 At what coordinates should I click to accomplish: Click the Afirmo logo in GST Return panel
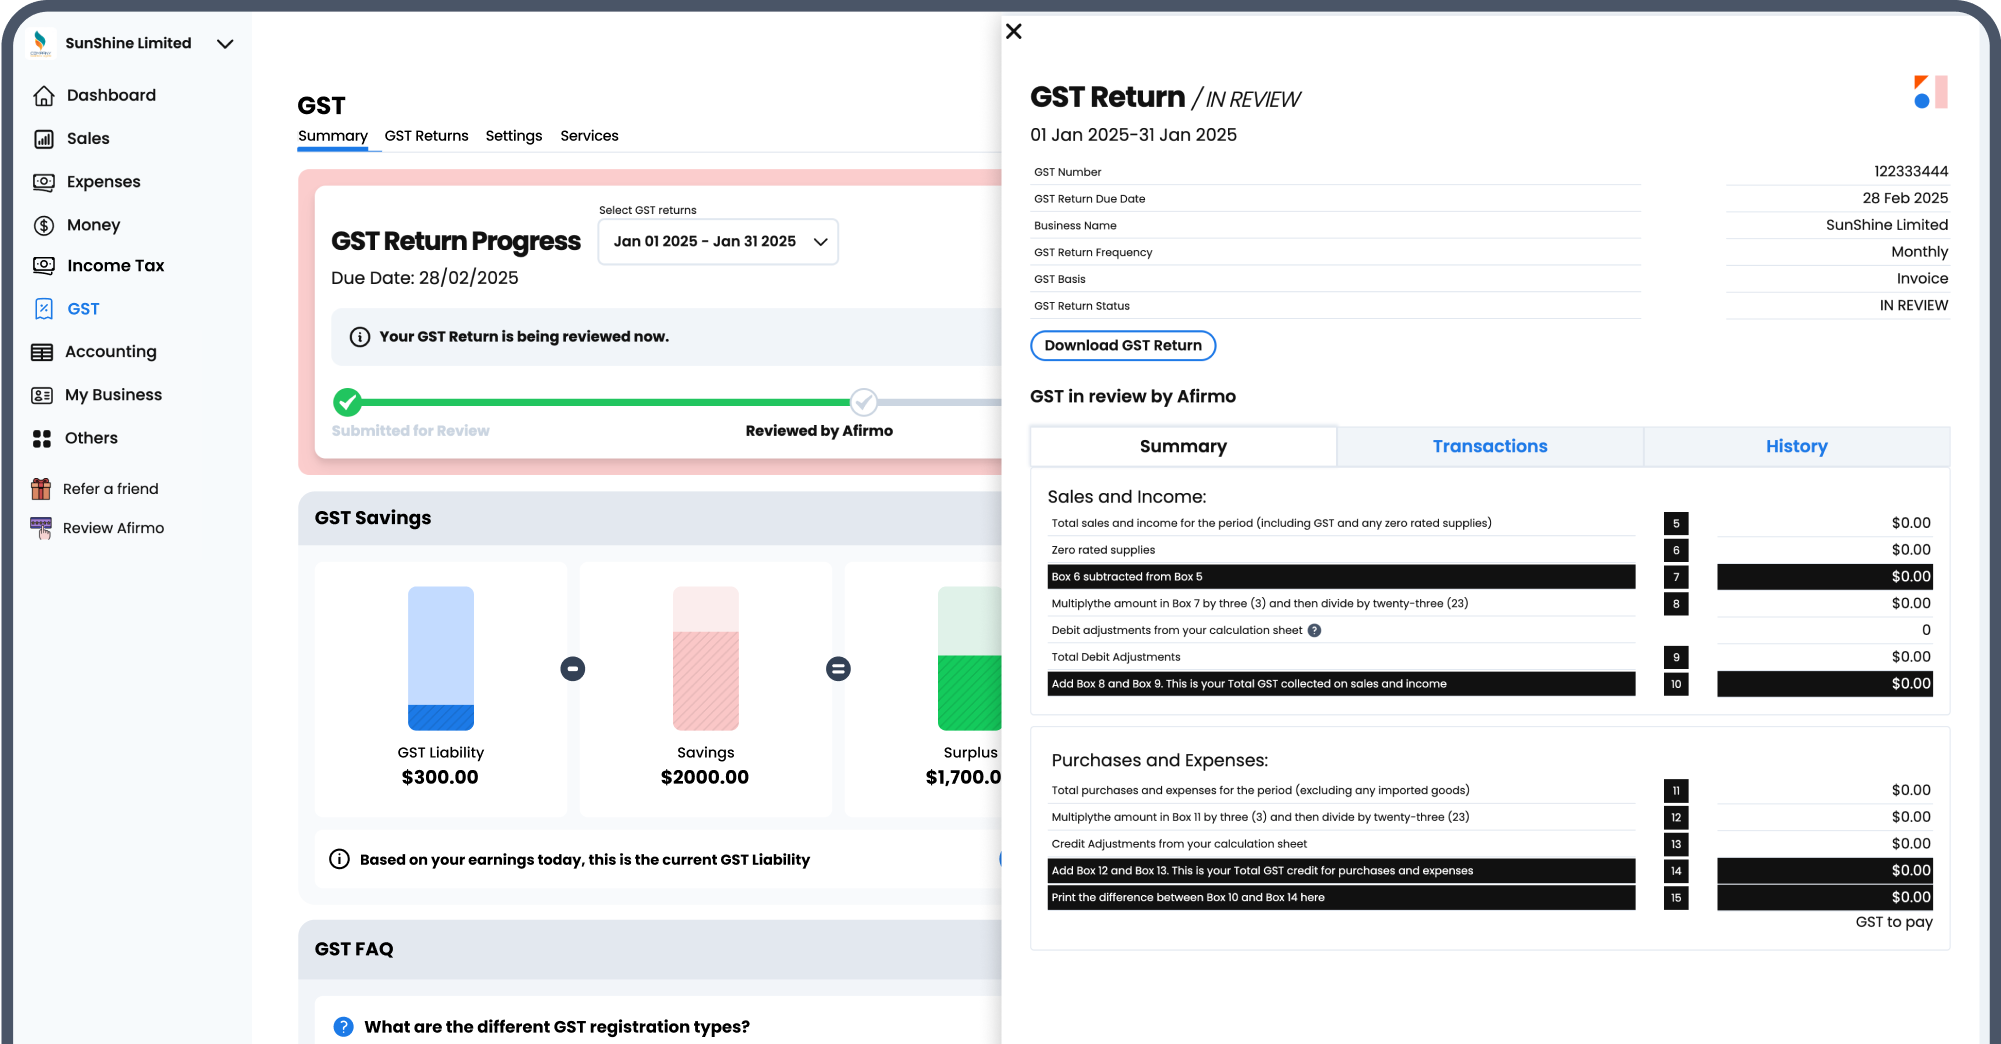click(x=1930, y=92)
